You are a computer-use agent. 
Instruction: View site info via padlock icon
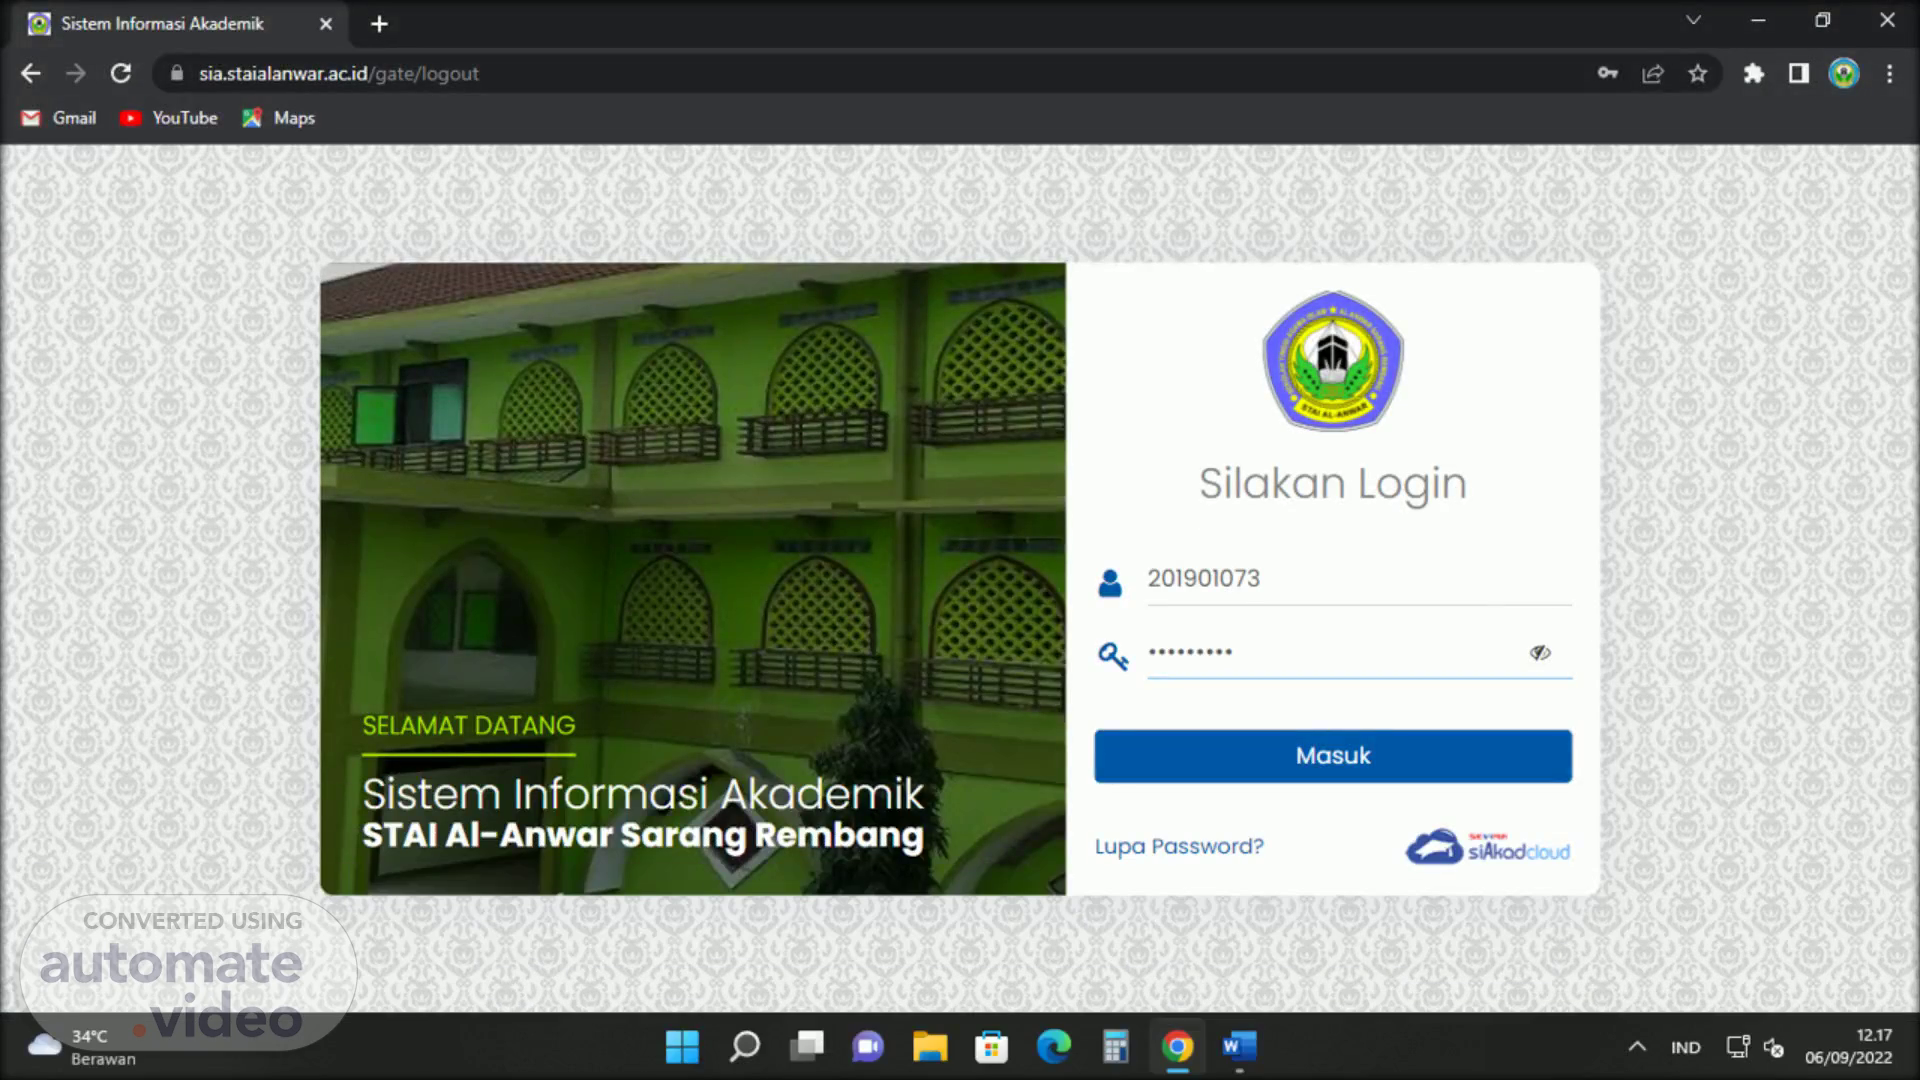click(x=177, y=73)
